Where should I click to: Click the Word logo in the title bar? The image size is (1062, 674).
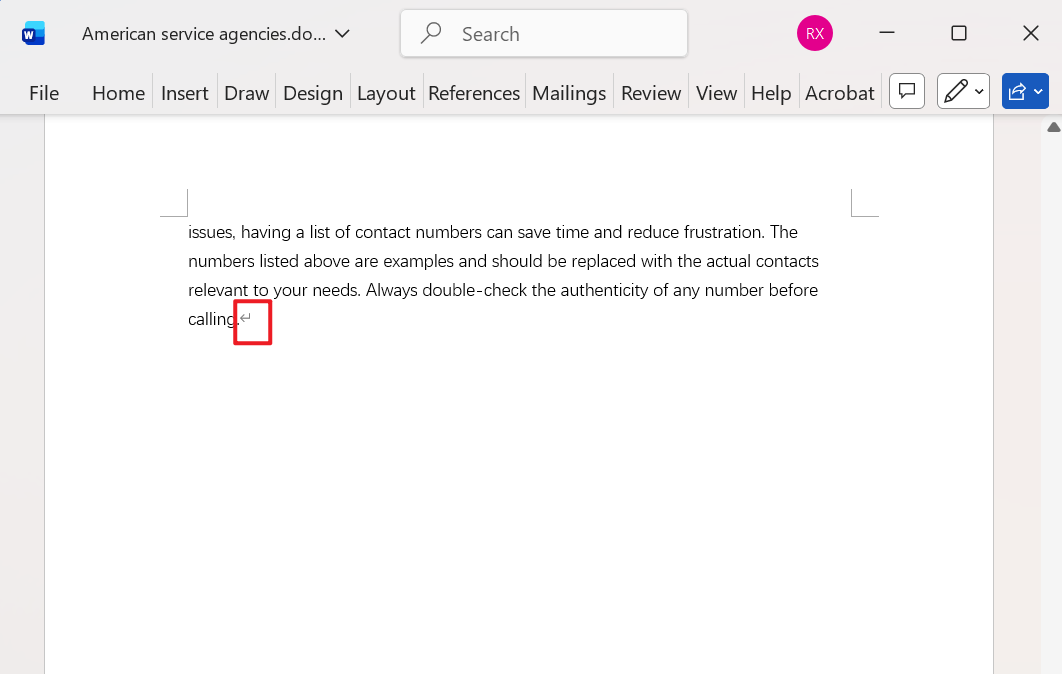coord(33,33)
